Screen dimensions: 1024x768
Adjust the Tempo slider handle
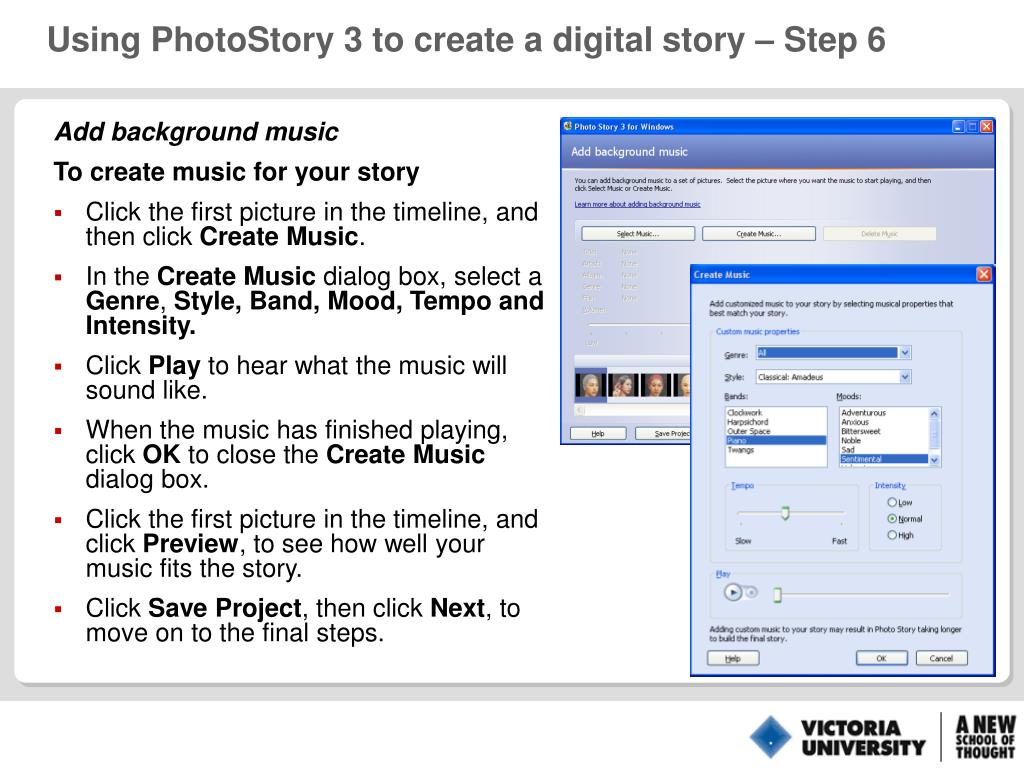tap(785, 513)
